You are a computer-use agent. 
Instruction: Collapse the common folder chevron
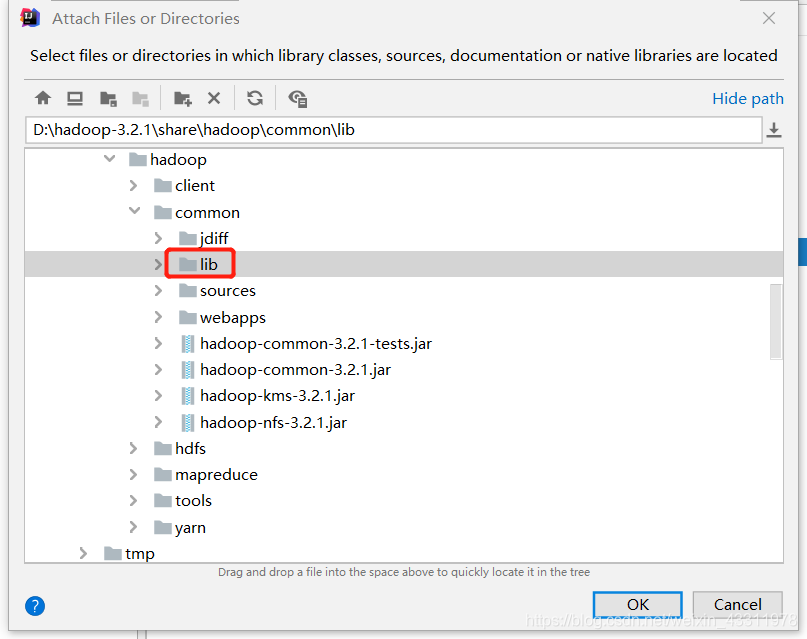click(x=134, y=211)
